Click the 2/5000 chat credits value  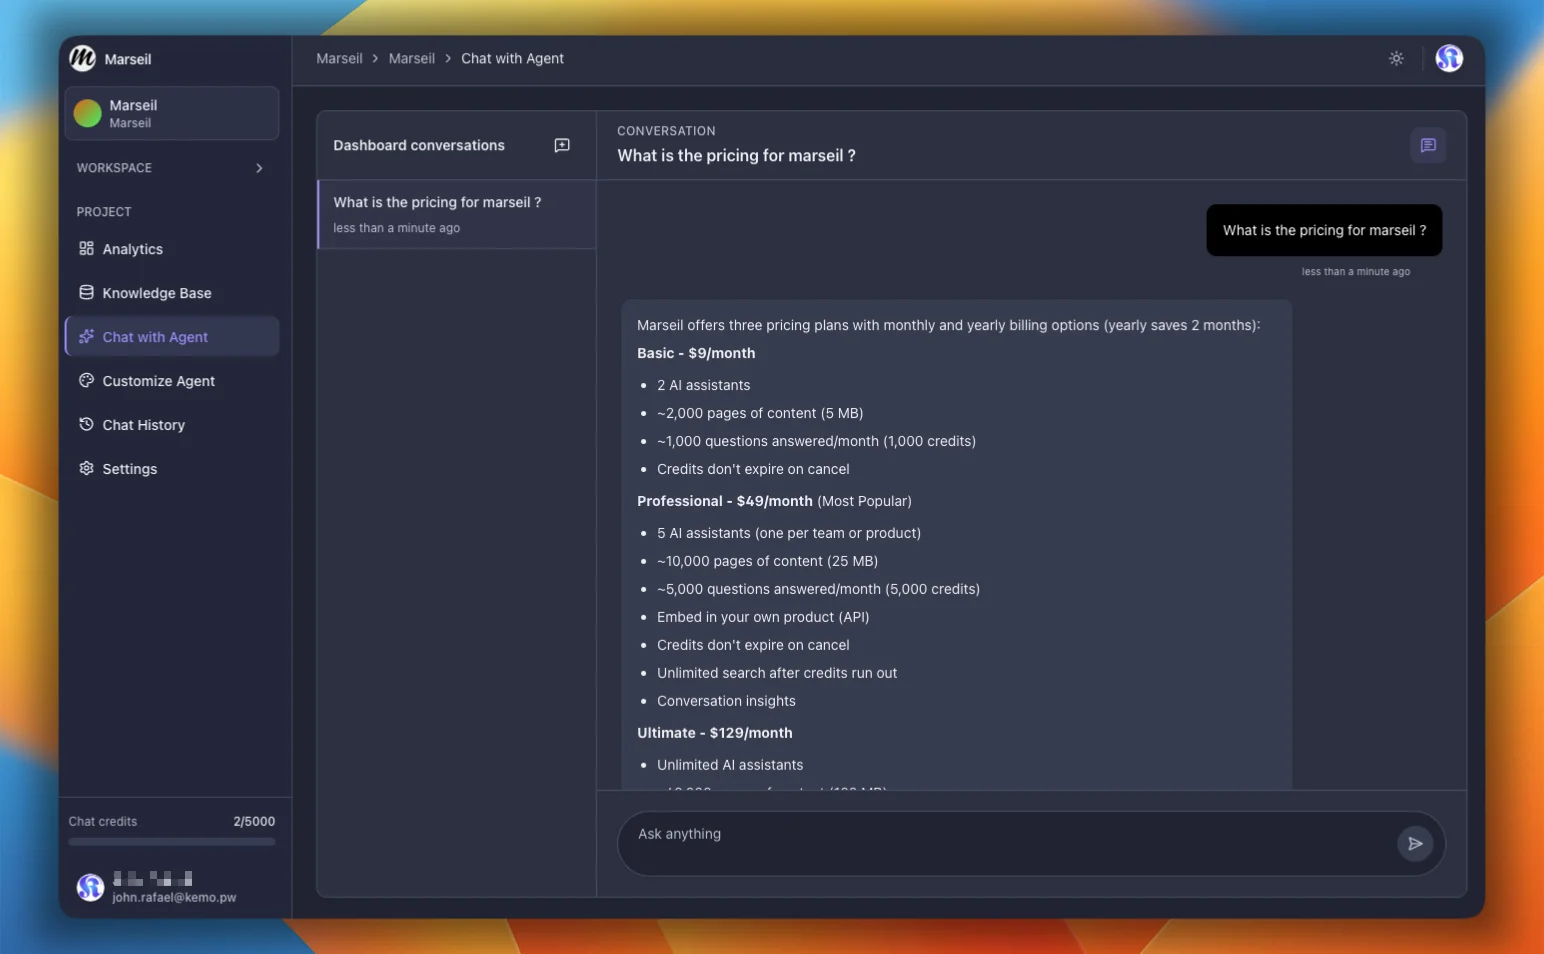[254, 822]
